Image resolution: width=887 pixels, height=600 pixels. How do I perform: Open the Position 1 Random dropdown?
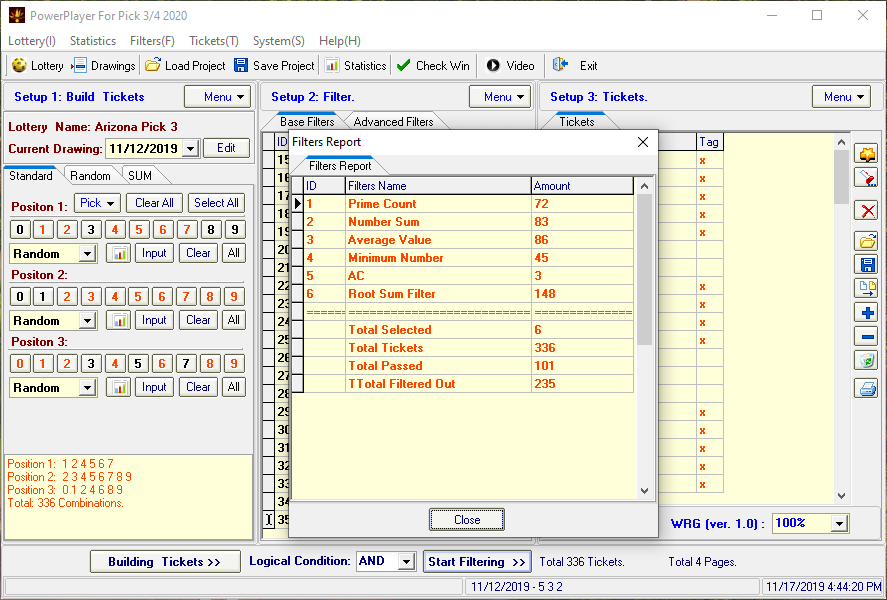pos(86,253)
